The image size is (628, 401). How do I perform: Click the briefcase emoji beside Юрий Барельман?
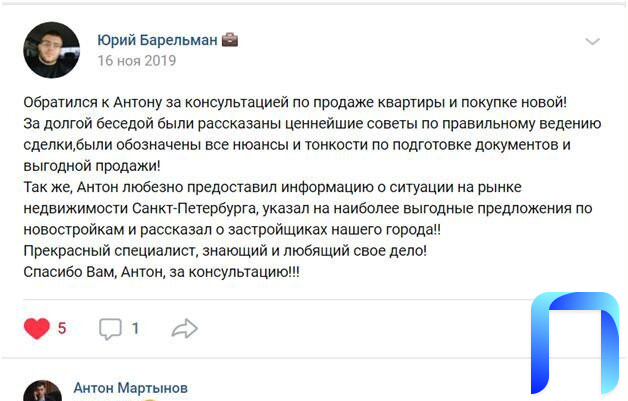point(230,40)
